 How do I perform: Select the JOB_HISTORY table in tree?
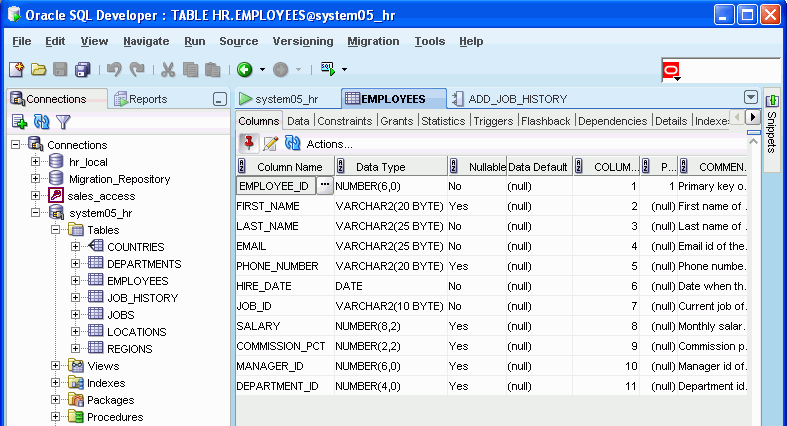pos(142,298)
